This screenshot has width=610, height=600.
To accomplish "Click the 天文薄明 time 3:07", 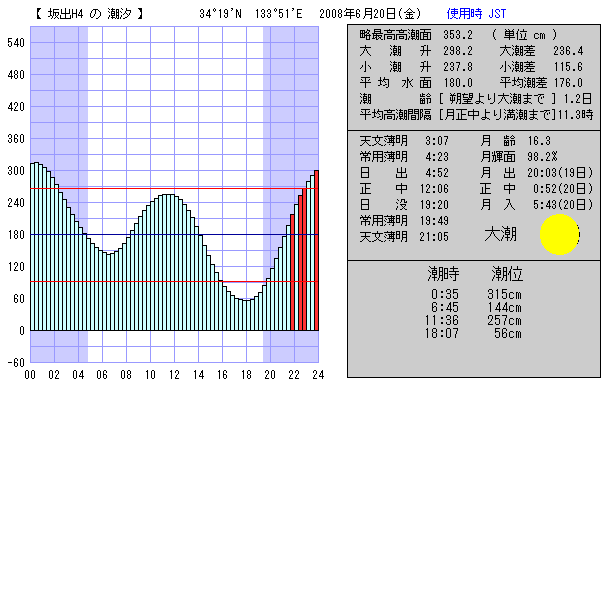I will click(437, 140).
